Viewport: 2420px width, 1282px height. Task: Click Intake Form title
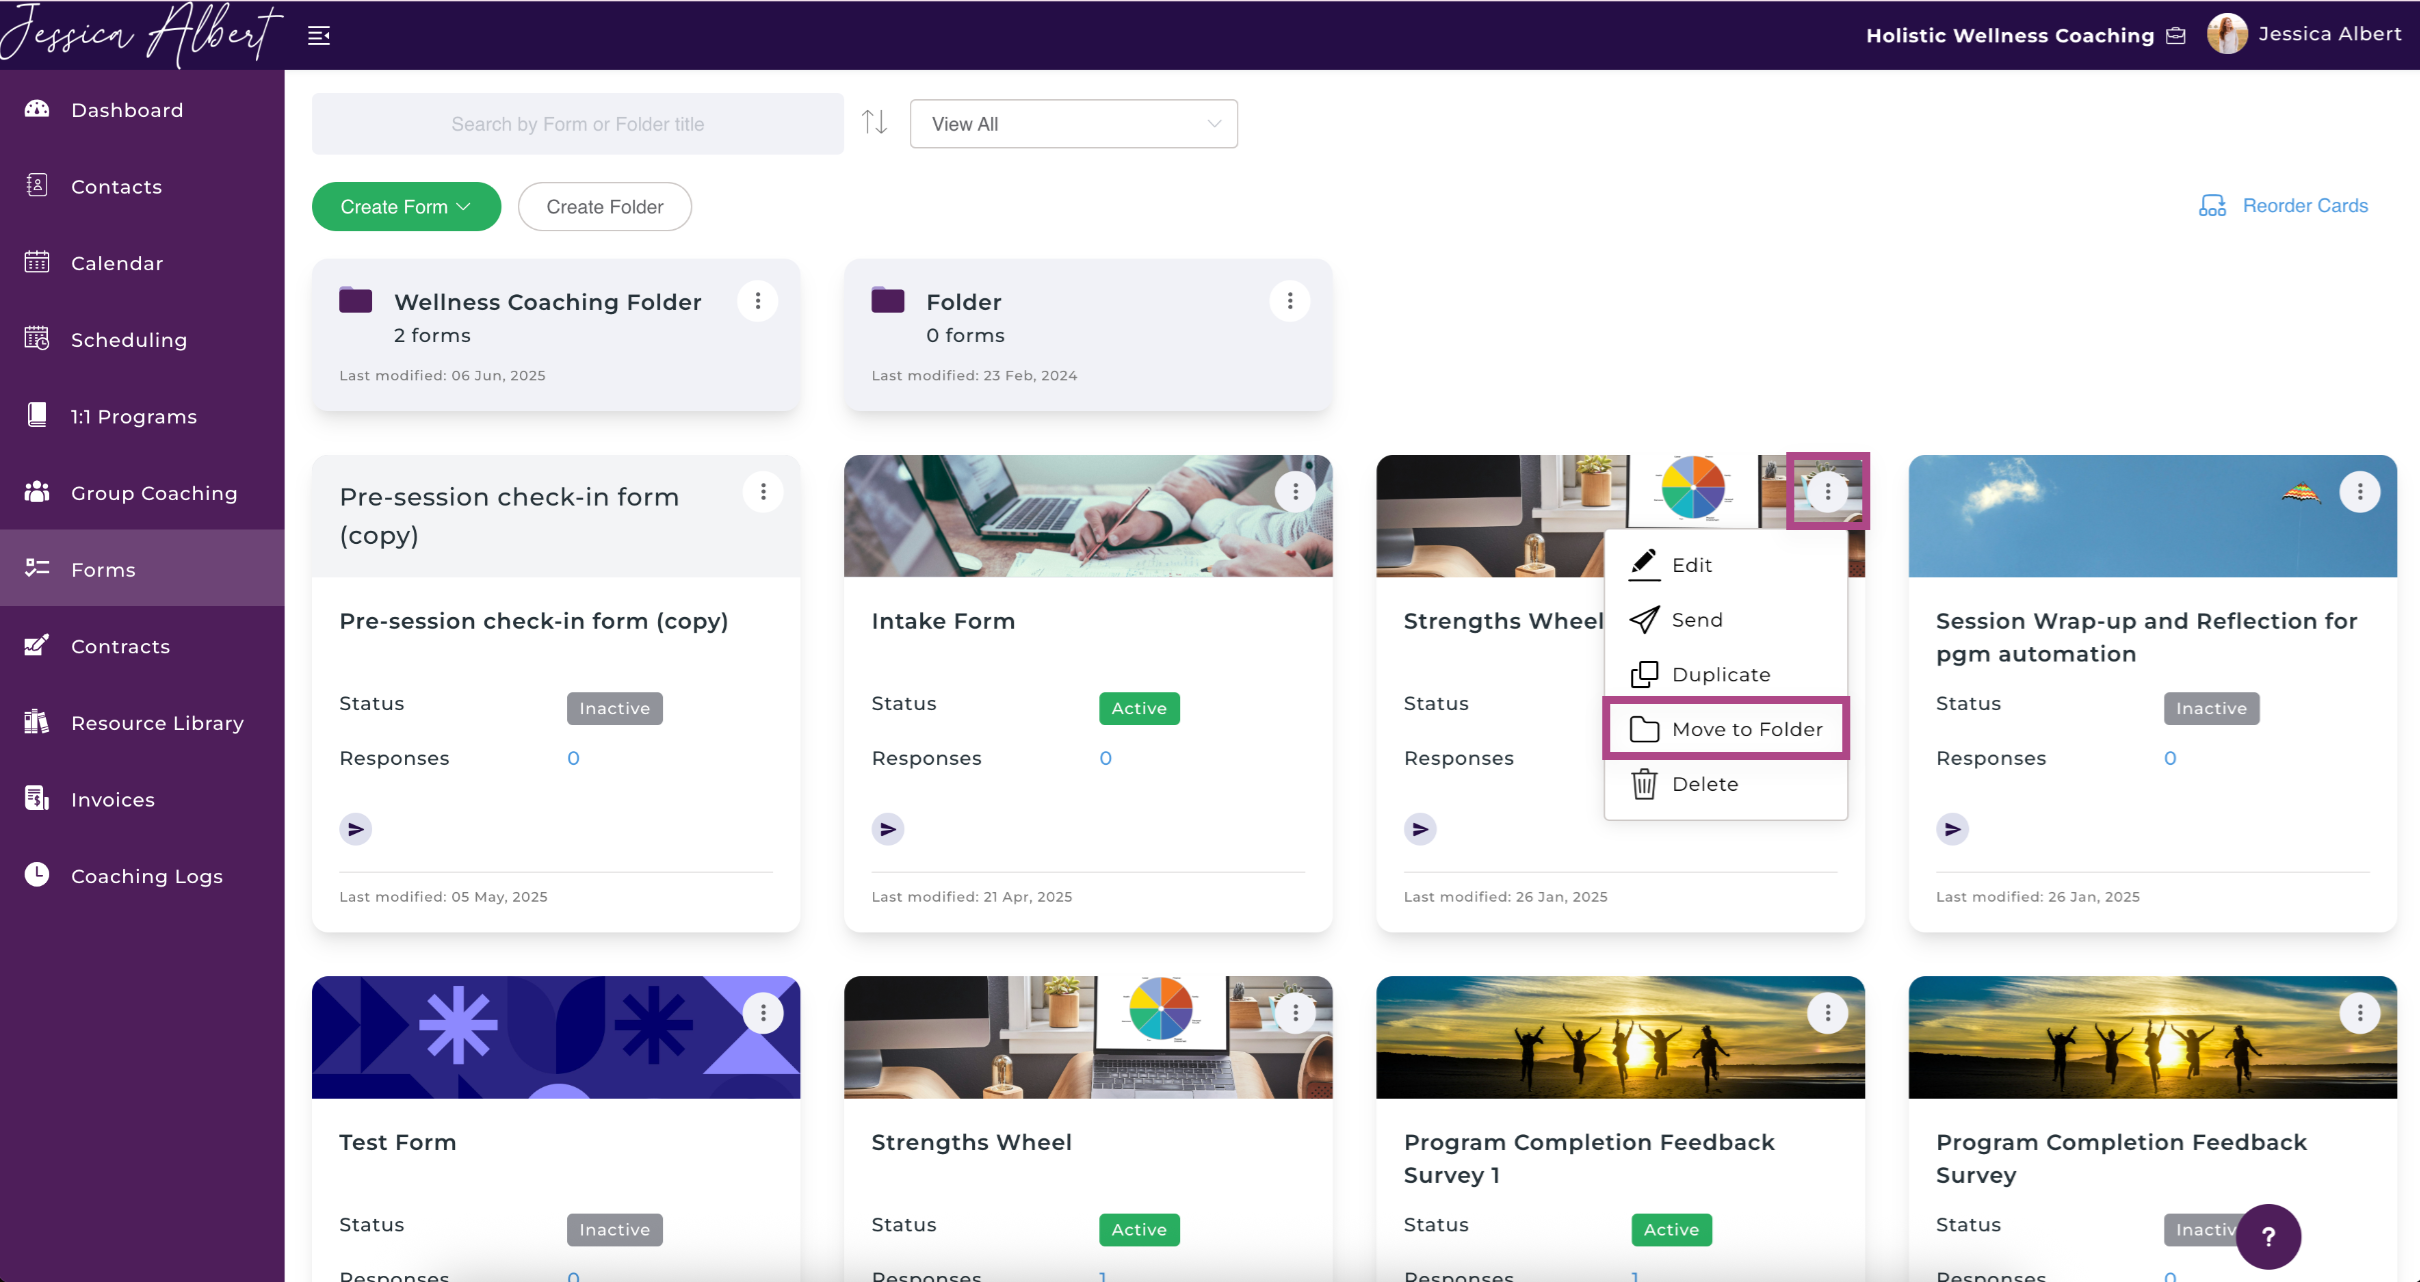point(943,621)
